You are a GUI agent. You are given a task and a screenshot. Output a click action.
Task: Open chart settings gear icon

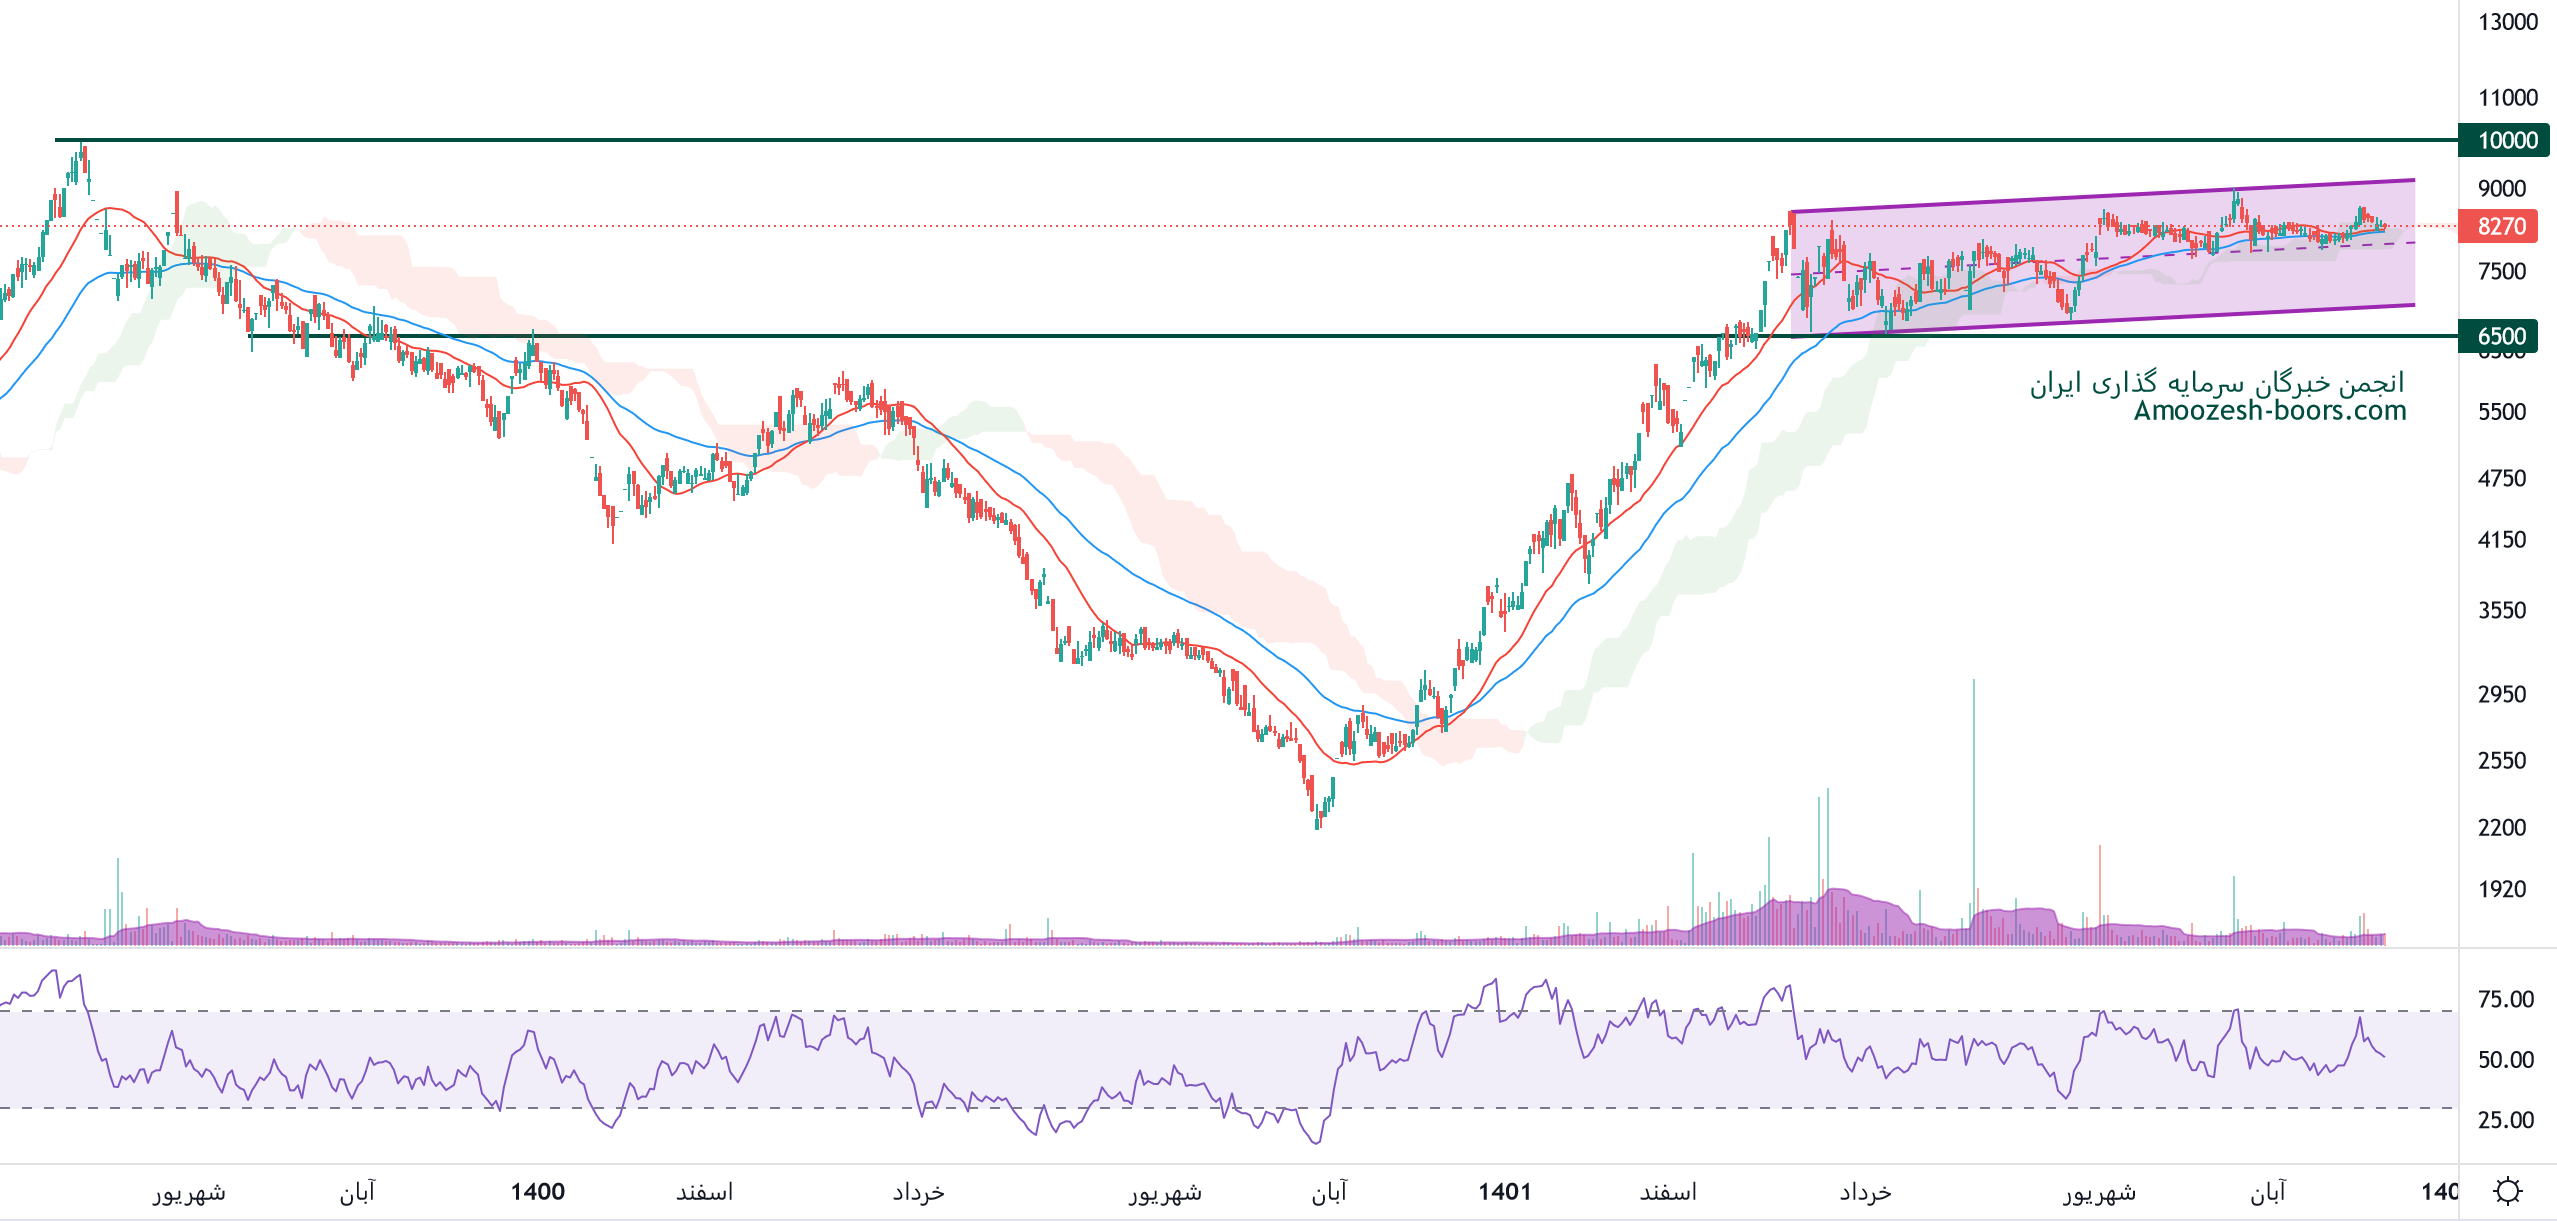(x=2507, y=1191)
